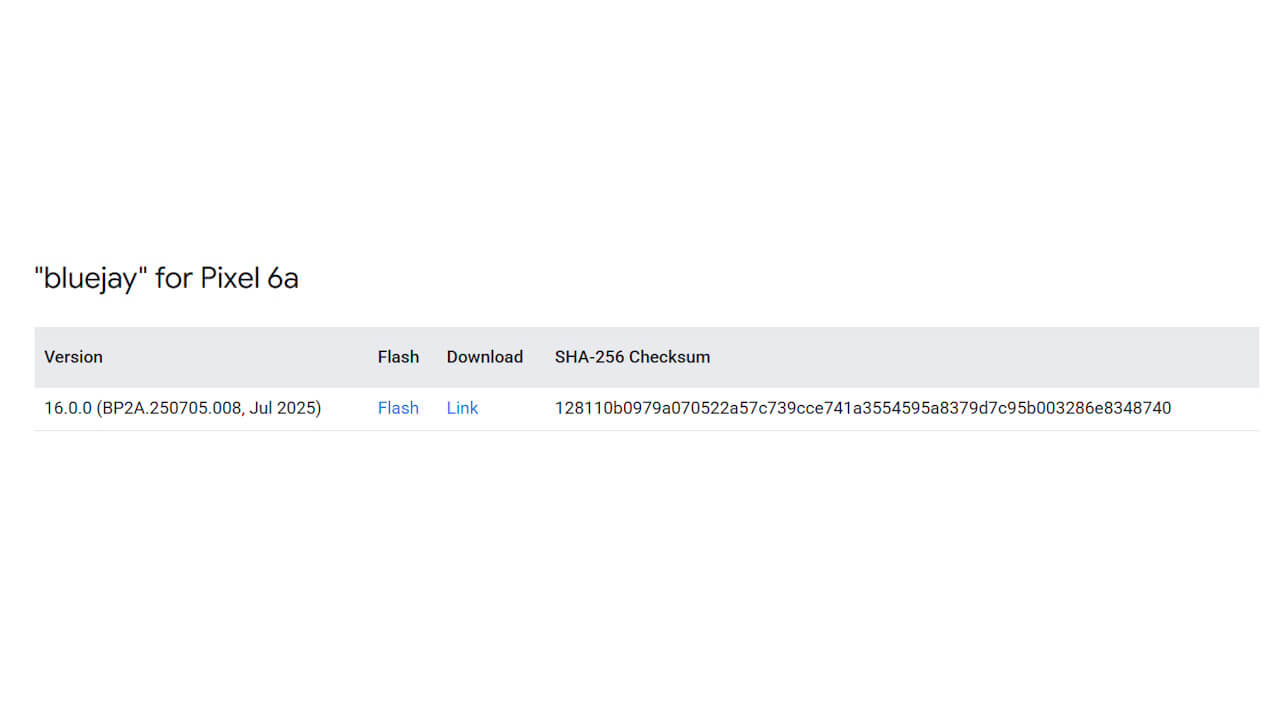Click the Flash column header
This screenshot has height=720, width=1280.
point(398,357)
